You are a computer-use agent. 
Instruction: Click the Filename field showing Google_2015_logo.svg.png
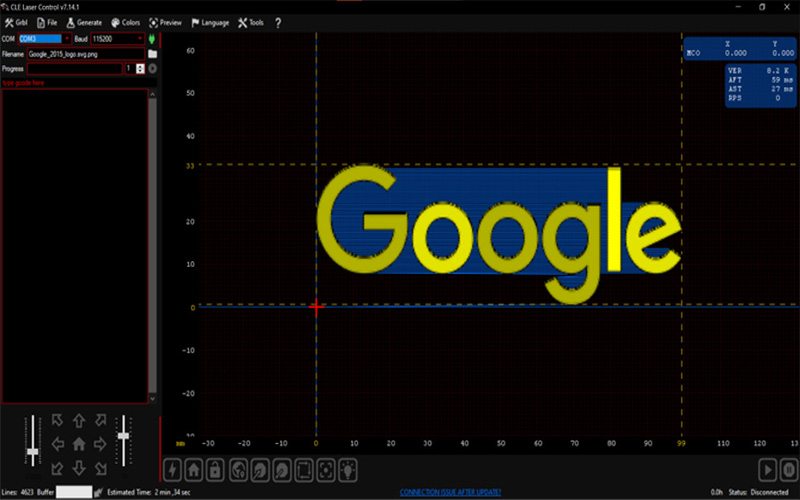pos(86,54)
